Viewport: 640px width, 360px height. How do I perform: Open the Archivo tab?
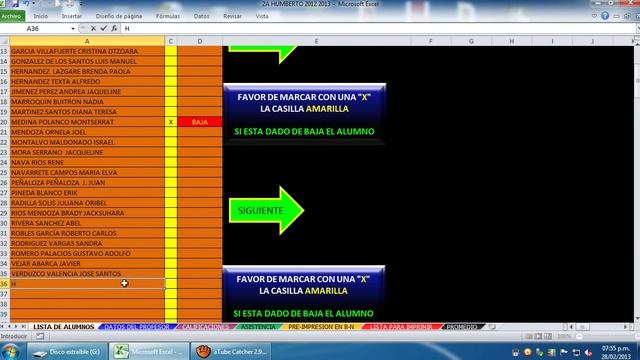(12, 16)
